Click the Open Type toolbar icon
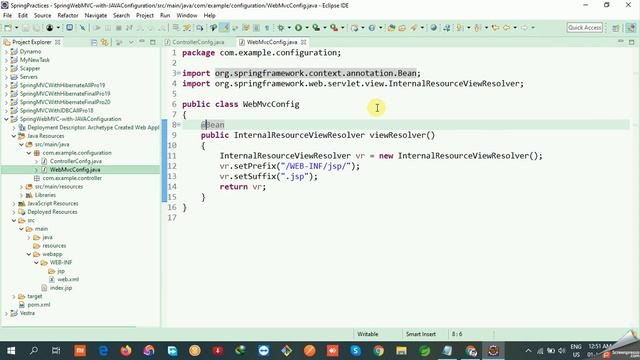Screen dimensions: 640x360 (391, 28)
